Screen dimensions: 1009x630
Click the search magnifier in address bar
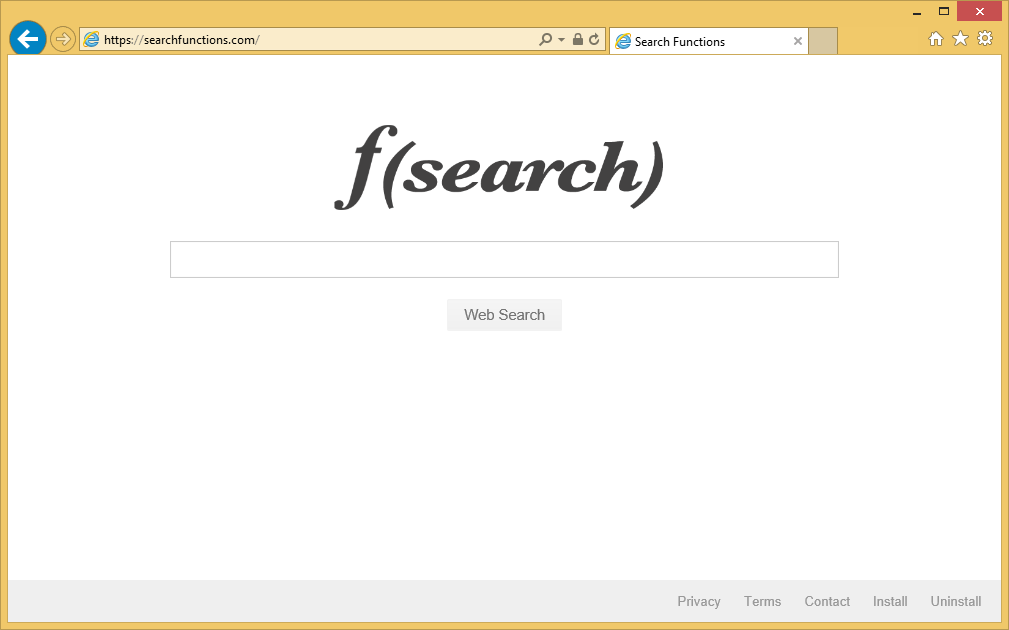pyautogui.click(x=545, y=40)
